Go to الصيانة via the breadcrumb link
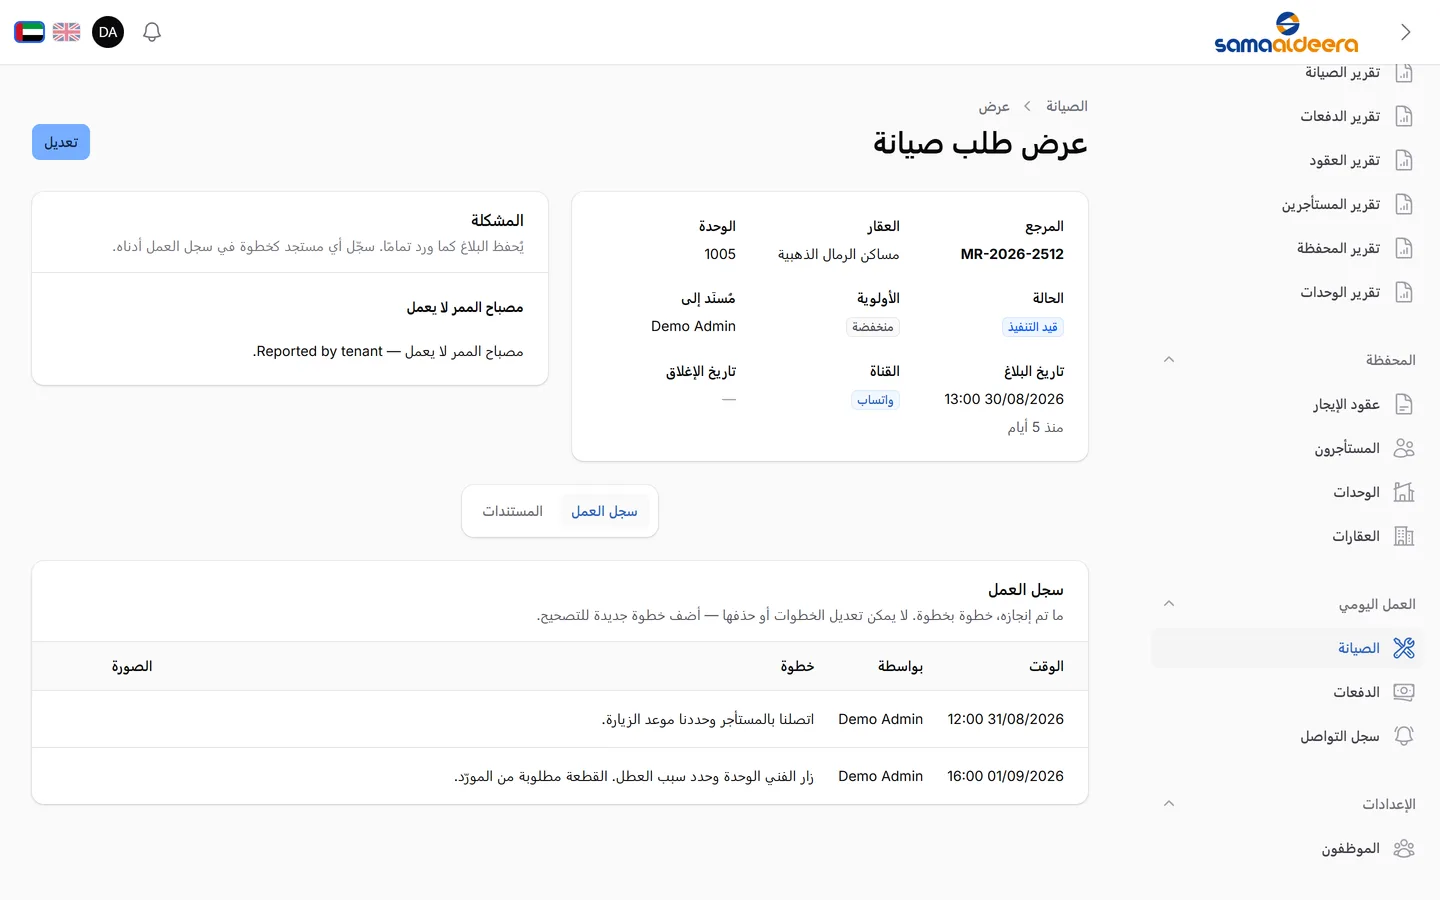This screenshot has width=1440, height=900. (1067, 106)
